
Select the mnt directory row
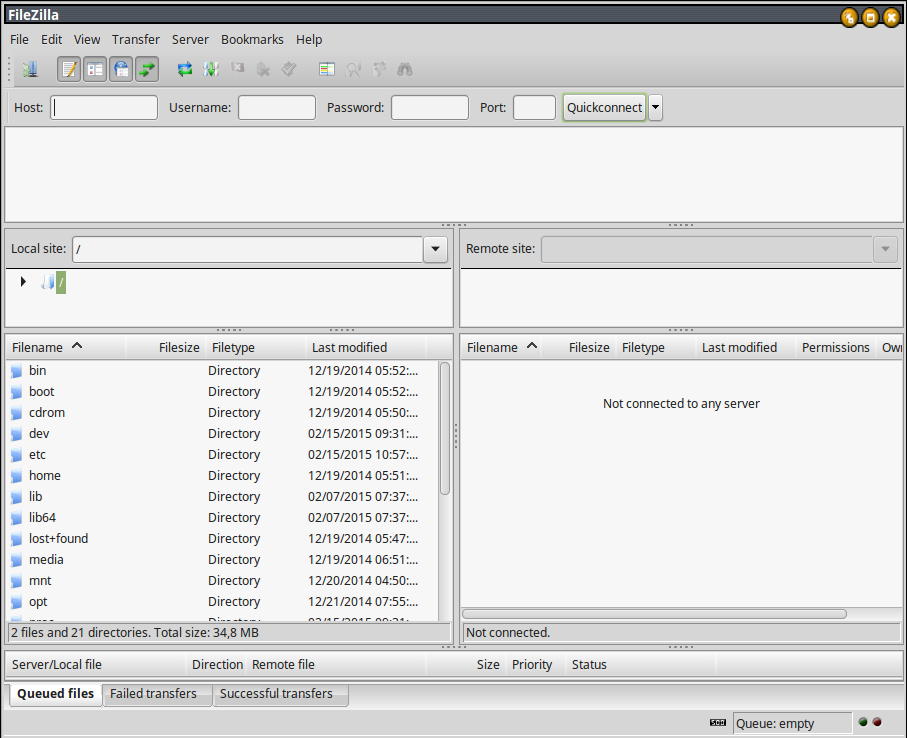(x=223, y=581)
